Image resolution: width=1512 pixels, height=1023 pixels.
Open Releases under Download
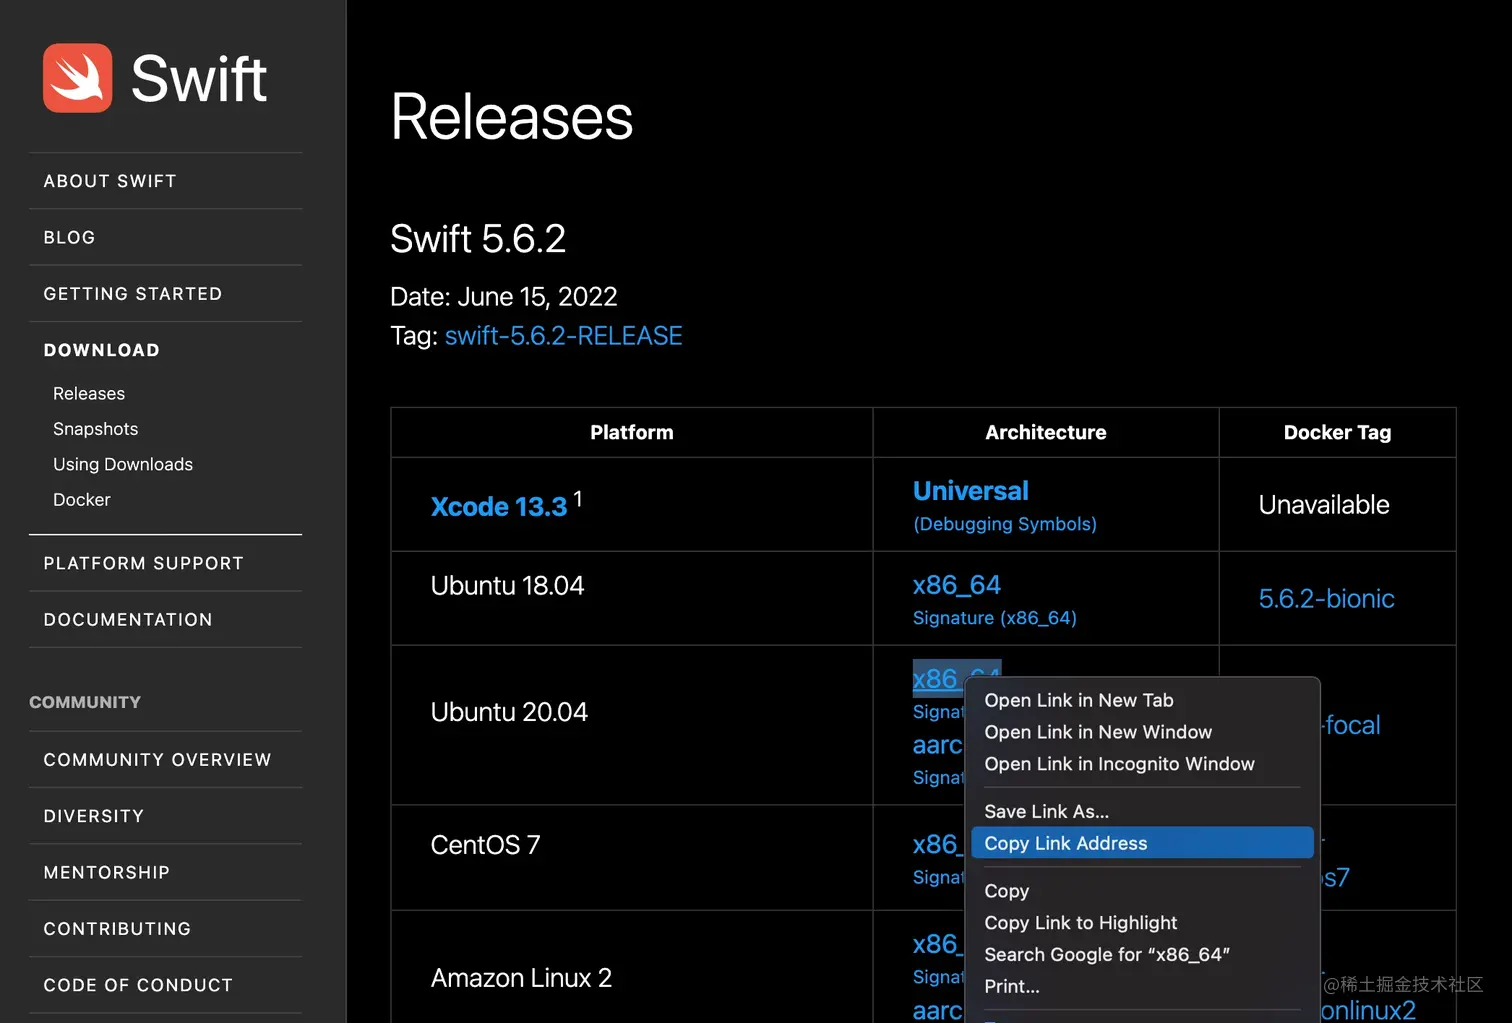pos(89,394)
